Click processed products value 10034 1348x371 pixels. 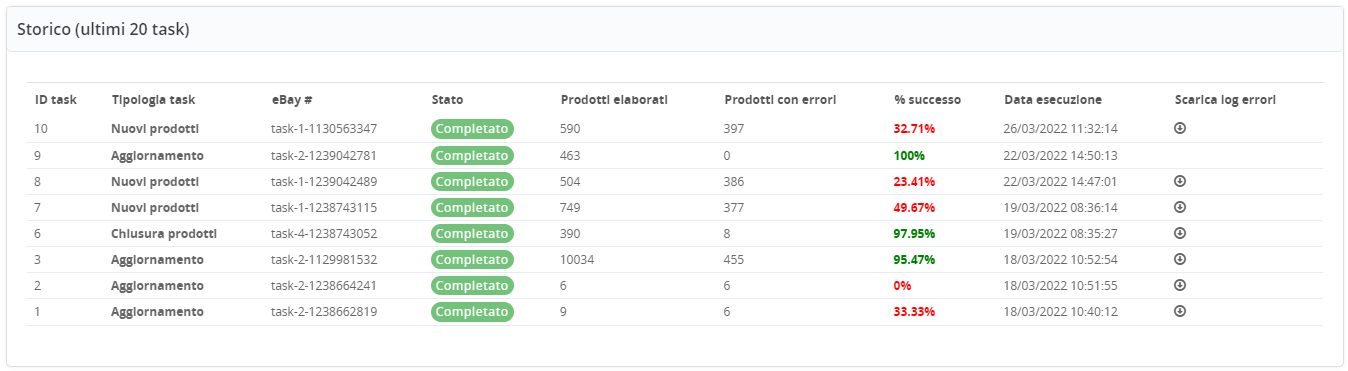pyautogui.click(x=577, y=259)
